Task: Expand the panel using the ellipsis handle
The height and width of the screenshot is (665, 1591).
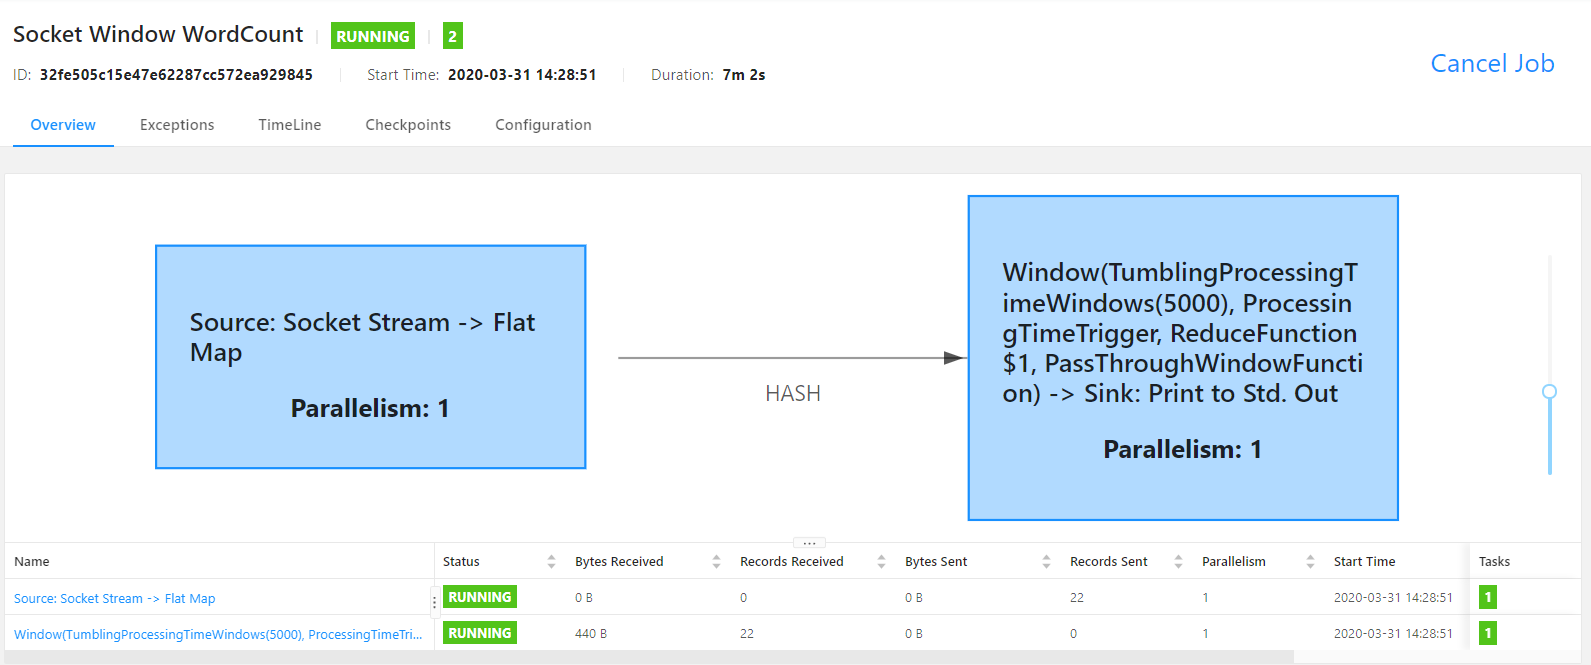Action: click(809, 543)
